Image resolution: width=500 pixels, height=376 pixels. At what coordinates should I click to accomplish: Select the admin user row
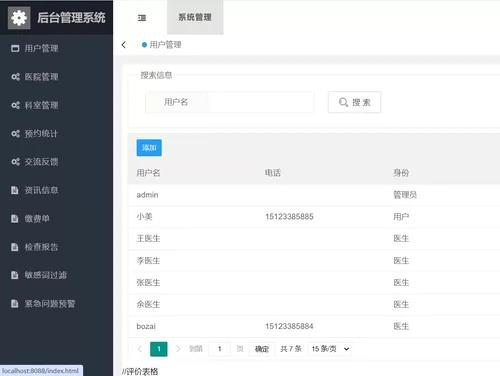(314, 195)
